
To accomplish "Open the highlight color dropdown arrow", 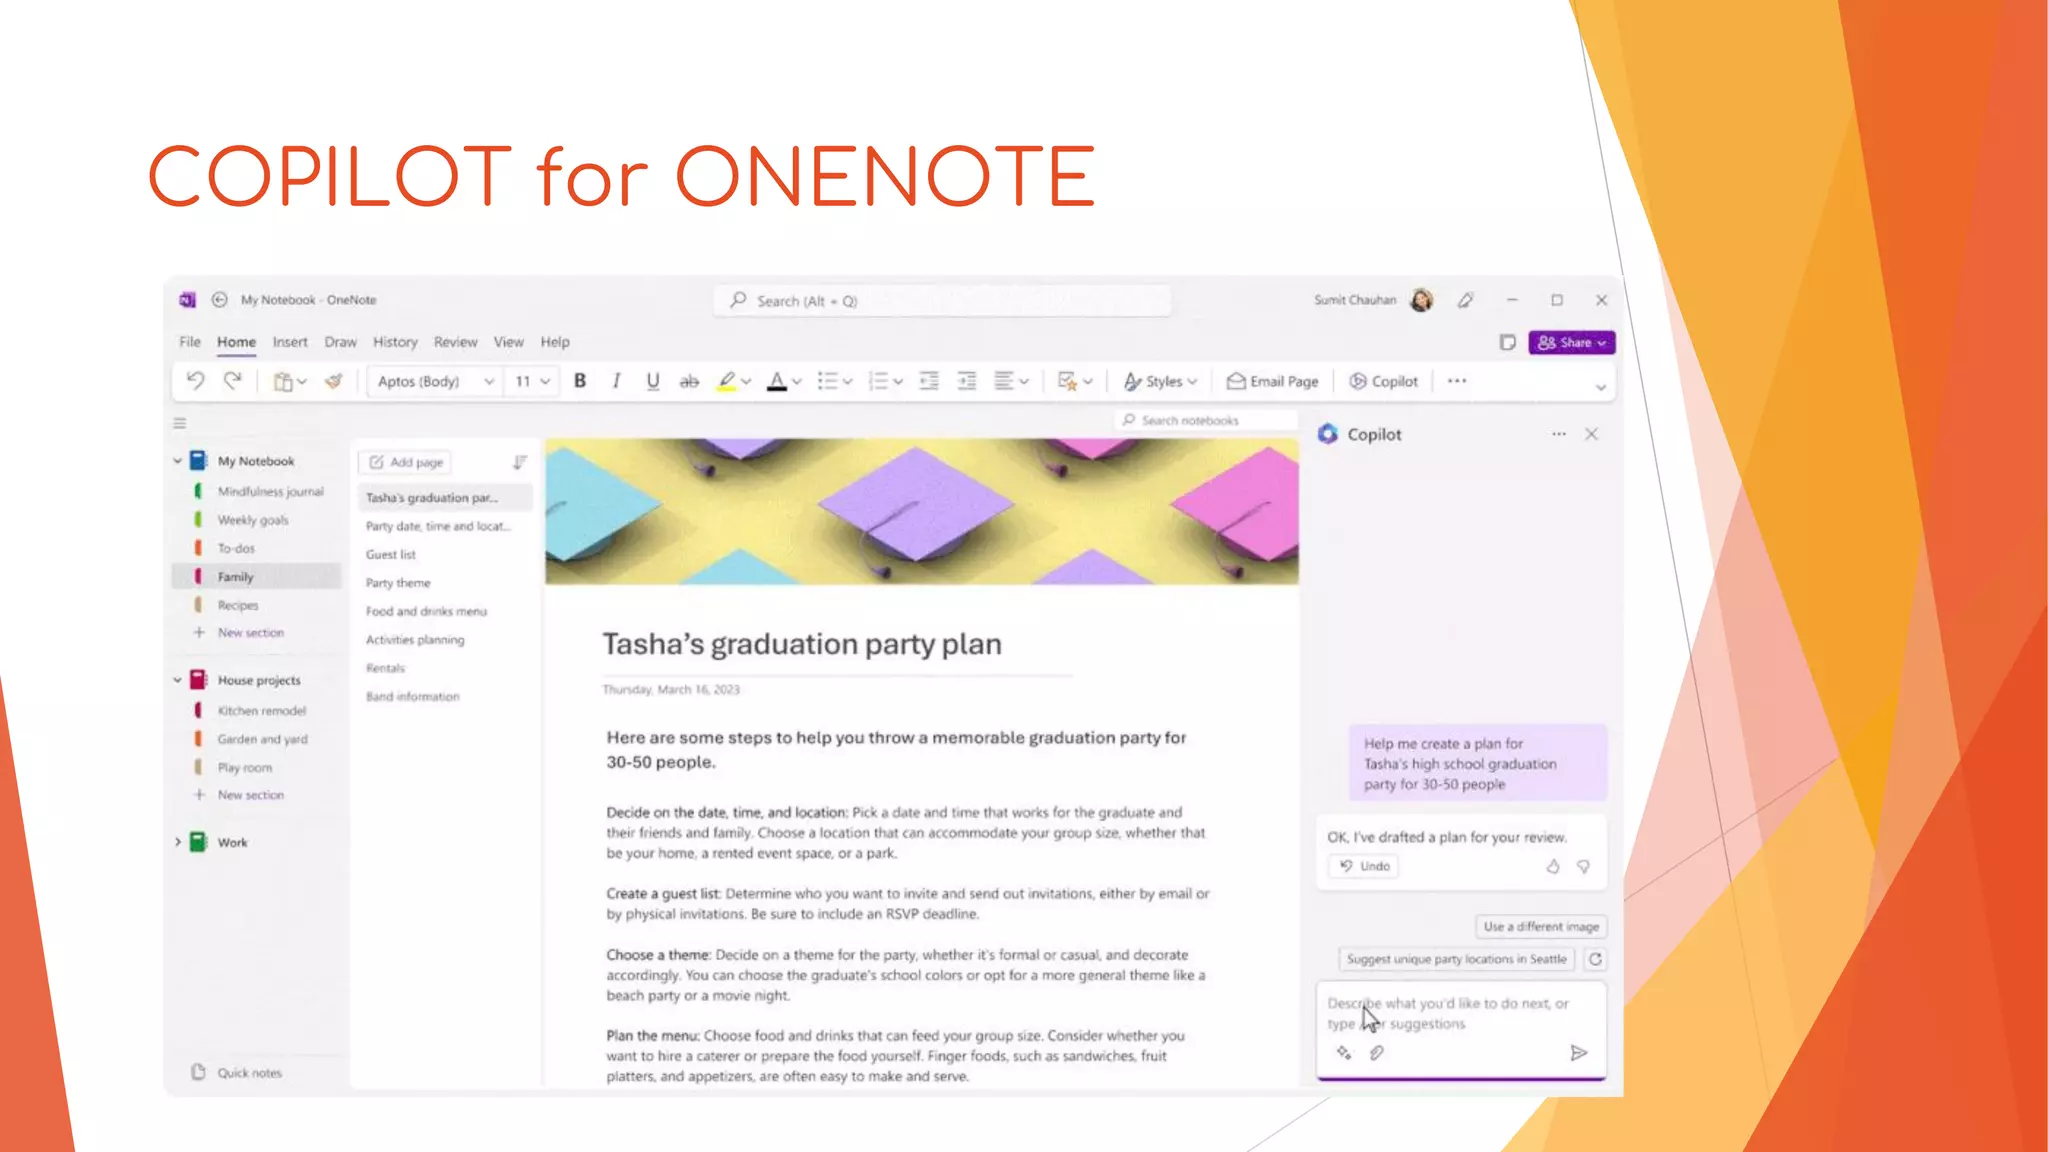I will 746,382.
